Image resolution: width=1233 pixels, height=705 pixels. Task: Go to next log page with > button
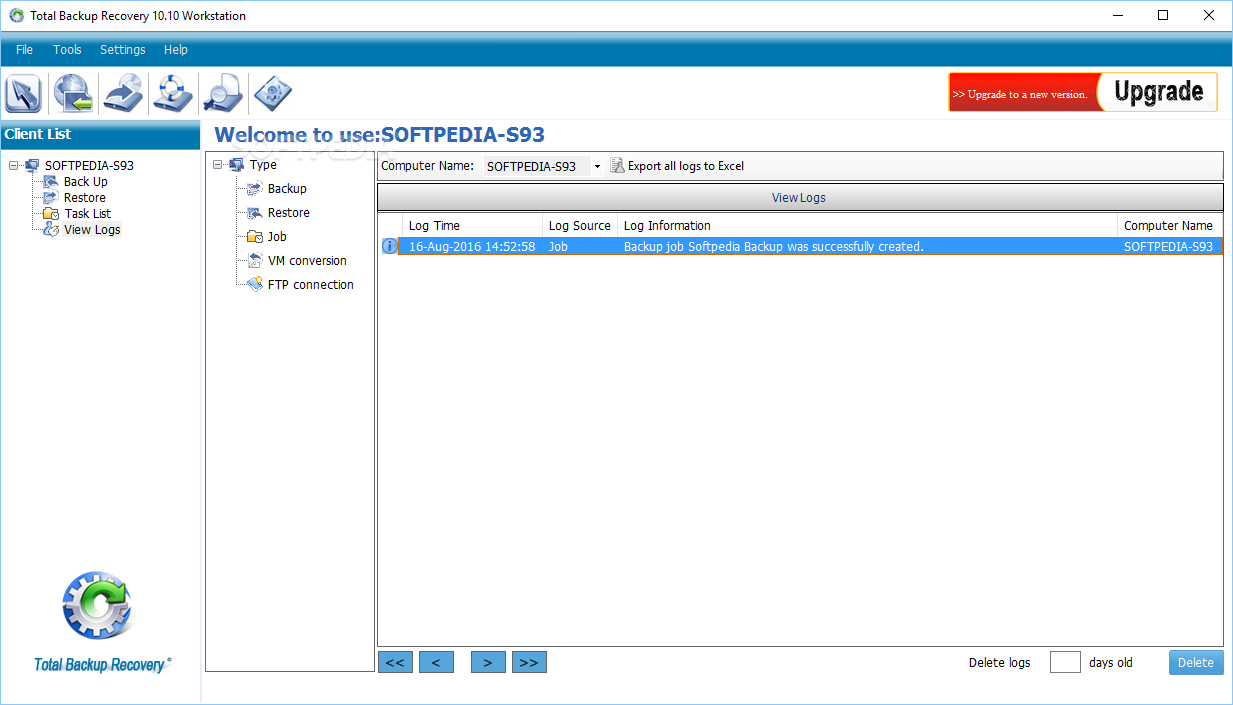click(x=488, y=662)
